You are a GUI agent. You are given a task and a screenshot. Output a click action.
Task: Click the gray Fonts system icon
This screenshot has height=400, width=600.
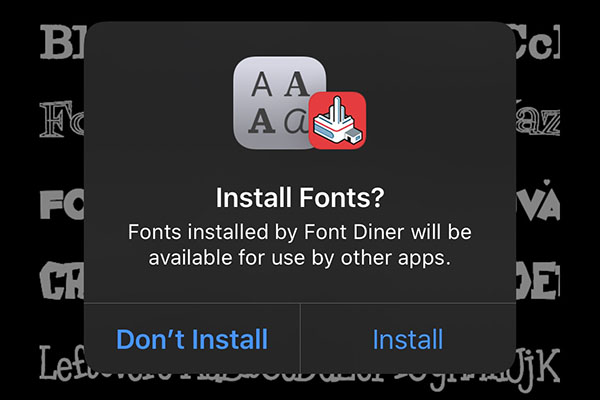[x=279, y=103]
